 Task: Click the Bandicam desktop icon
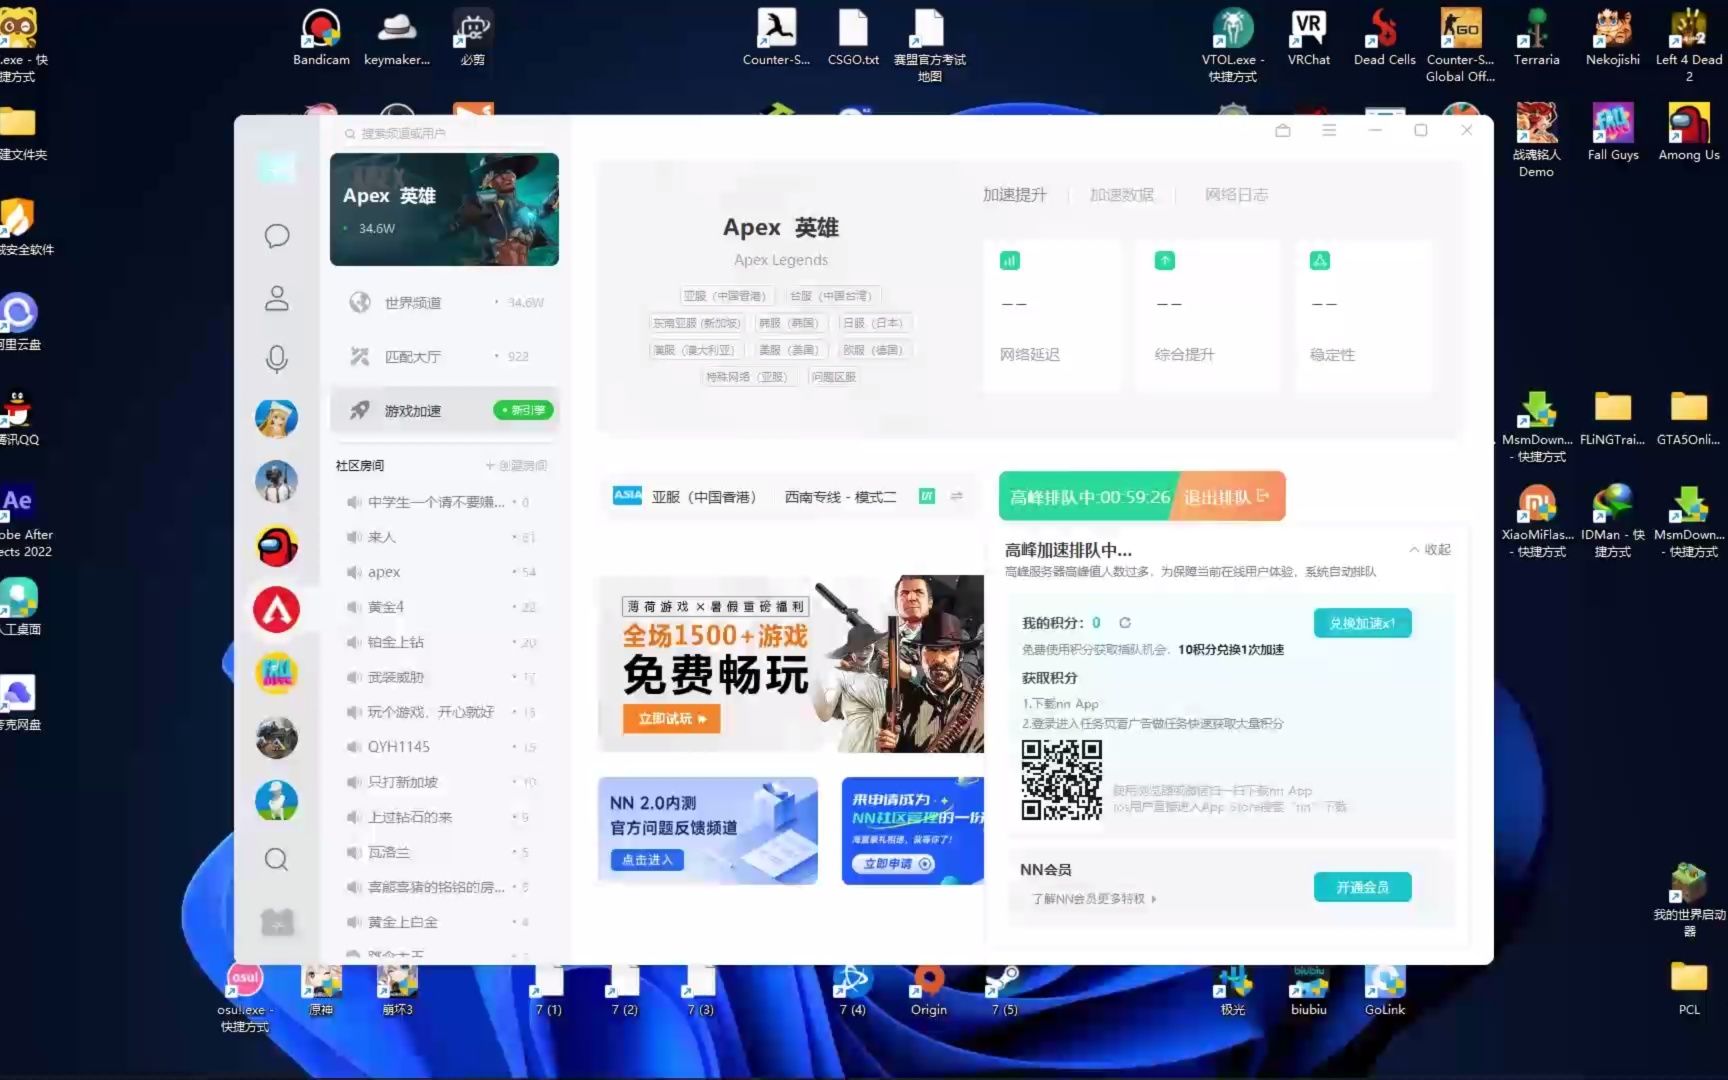click(321, 37)
